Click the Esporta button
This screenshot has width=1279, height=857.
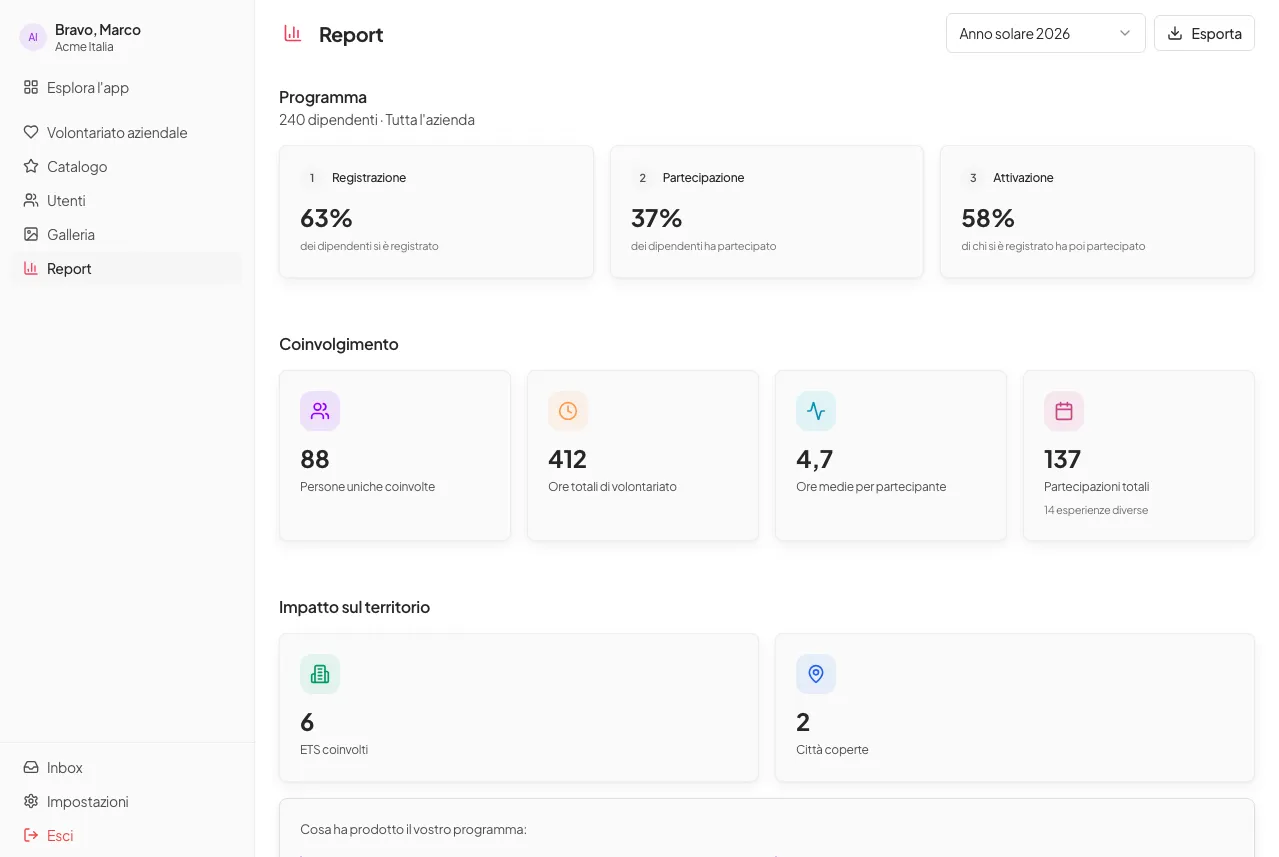click(x=1204, y=33)
